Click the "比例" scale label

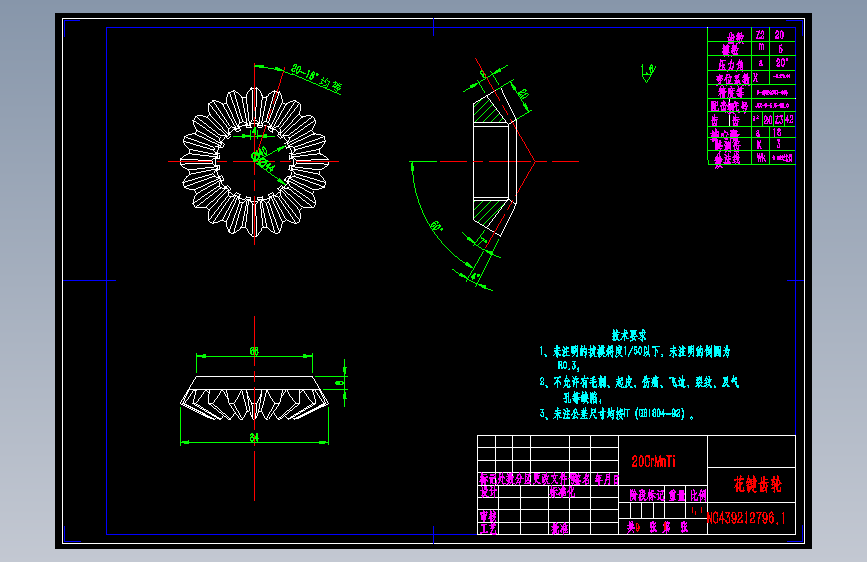pyautogui.click(x=698, y=495)
